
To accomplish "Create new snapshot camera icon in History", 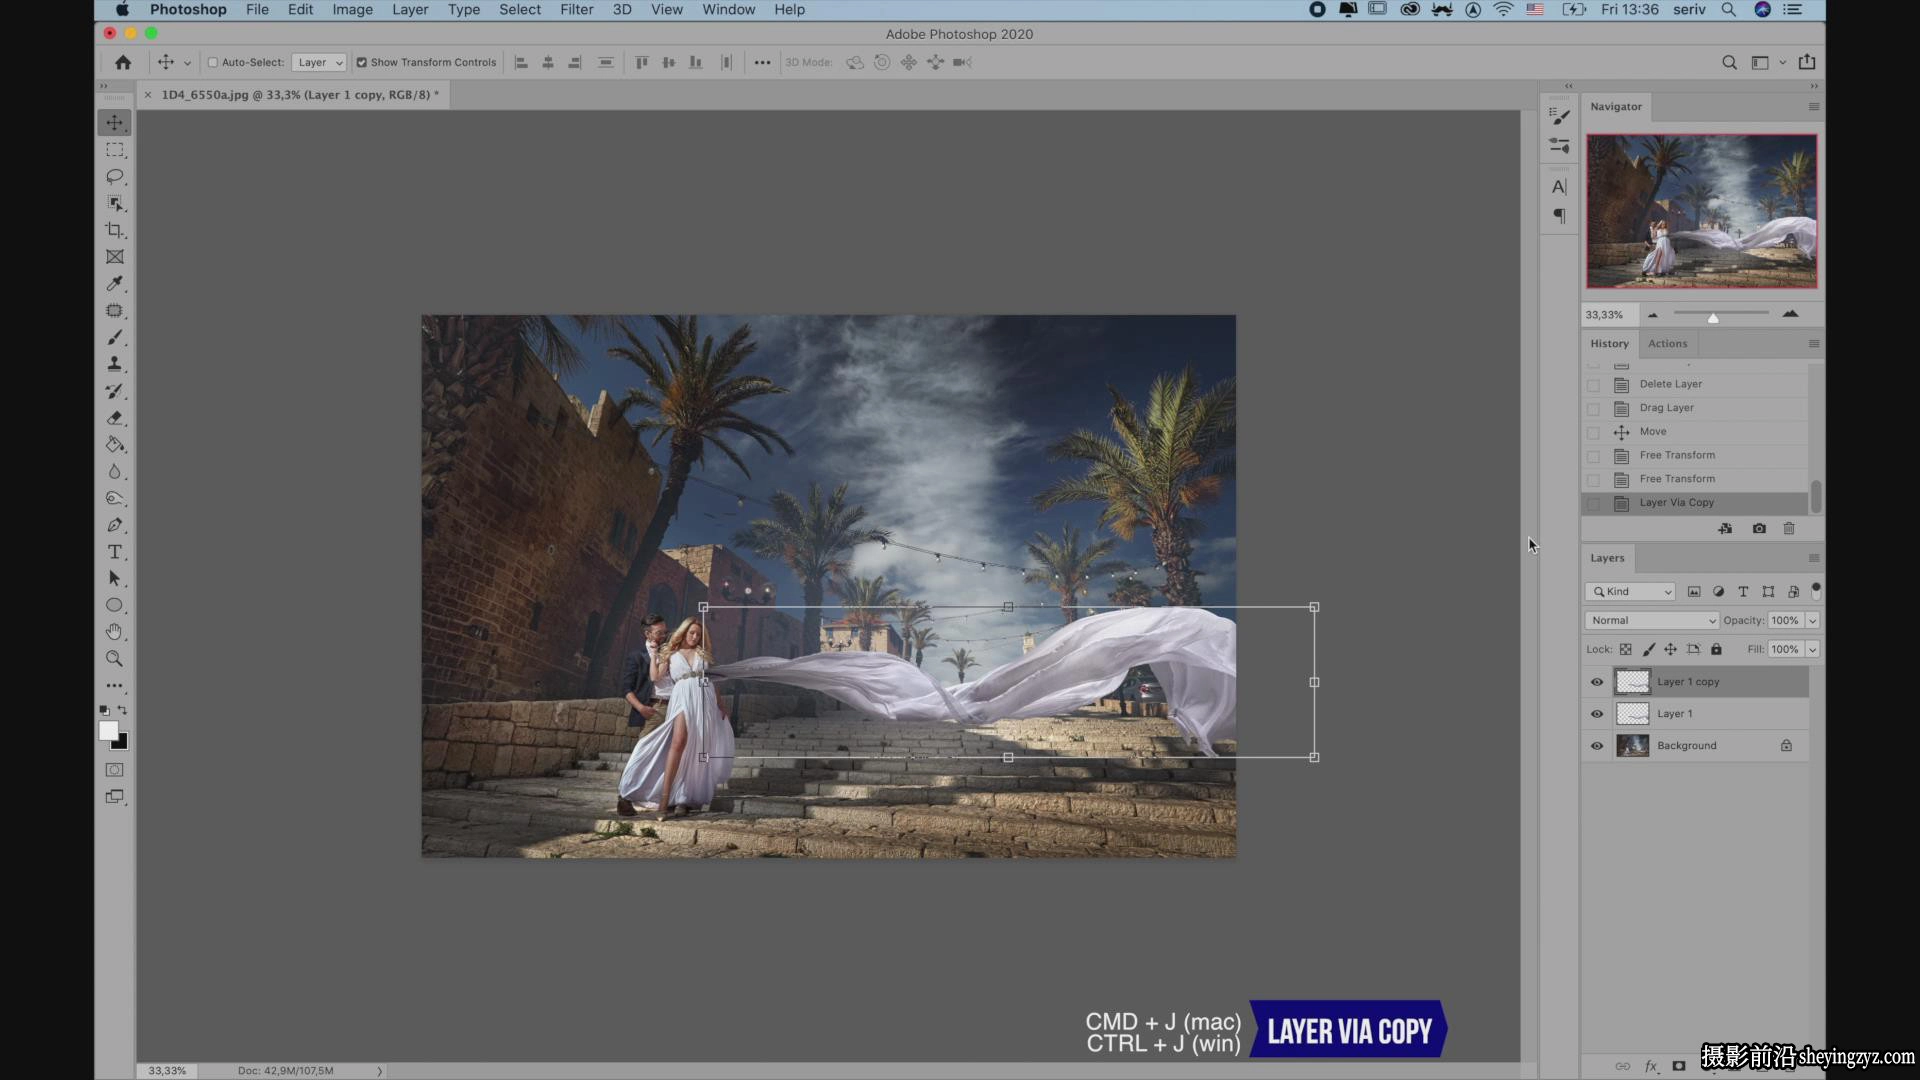I will click(1759, 528).
